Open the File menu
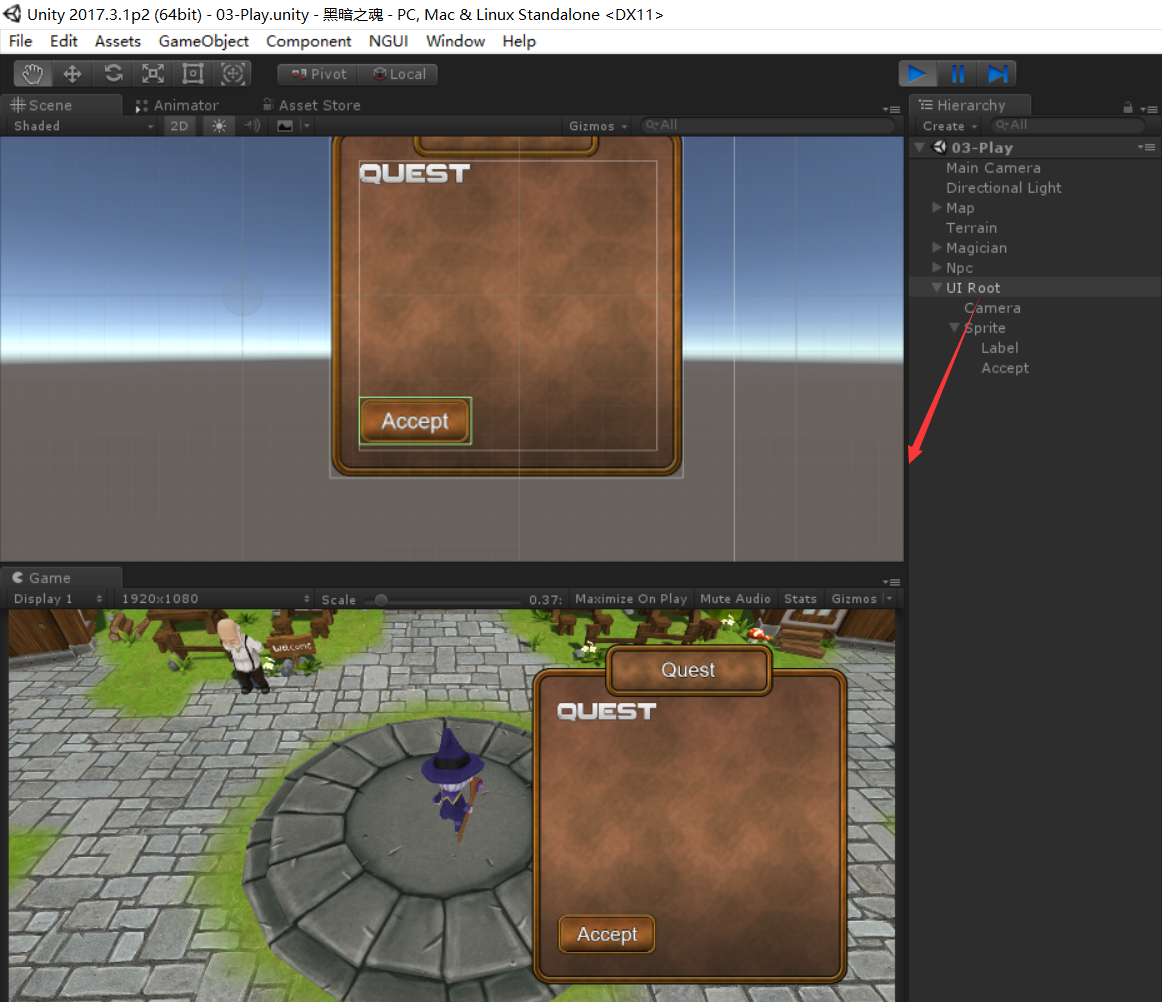The image size is (1162, 1002). pyautogui.click(x=21, y=42)
